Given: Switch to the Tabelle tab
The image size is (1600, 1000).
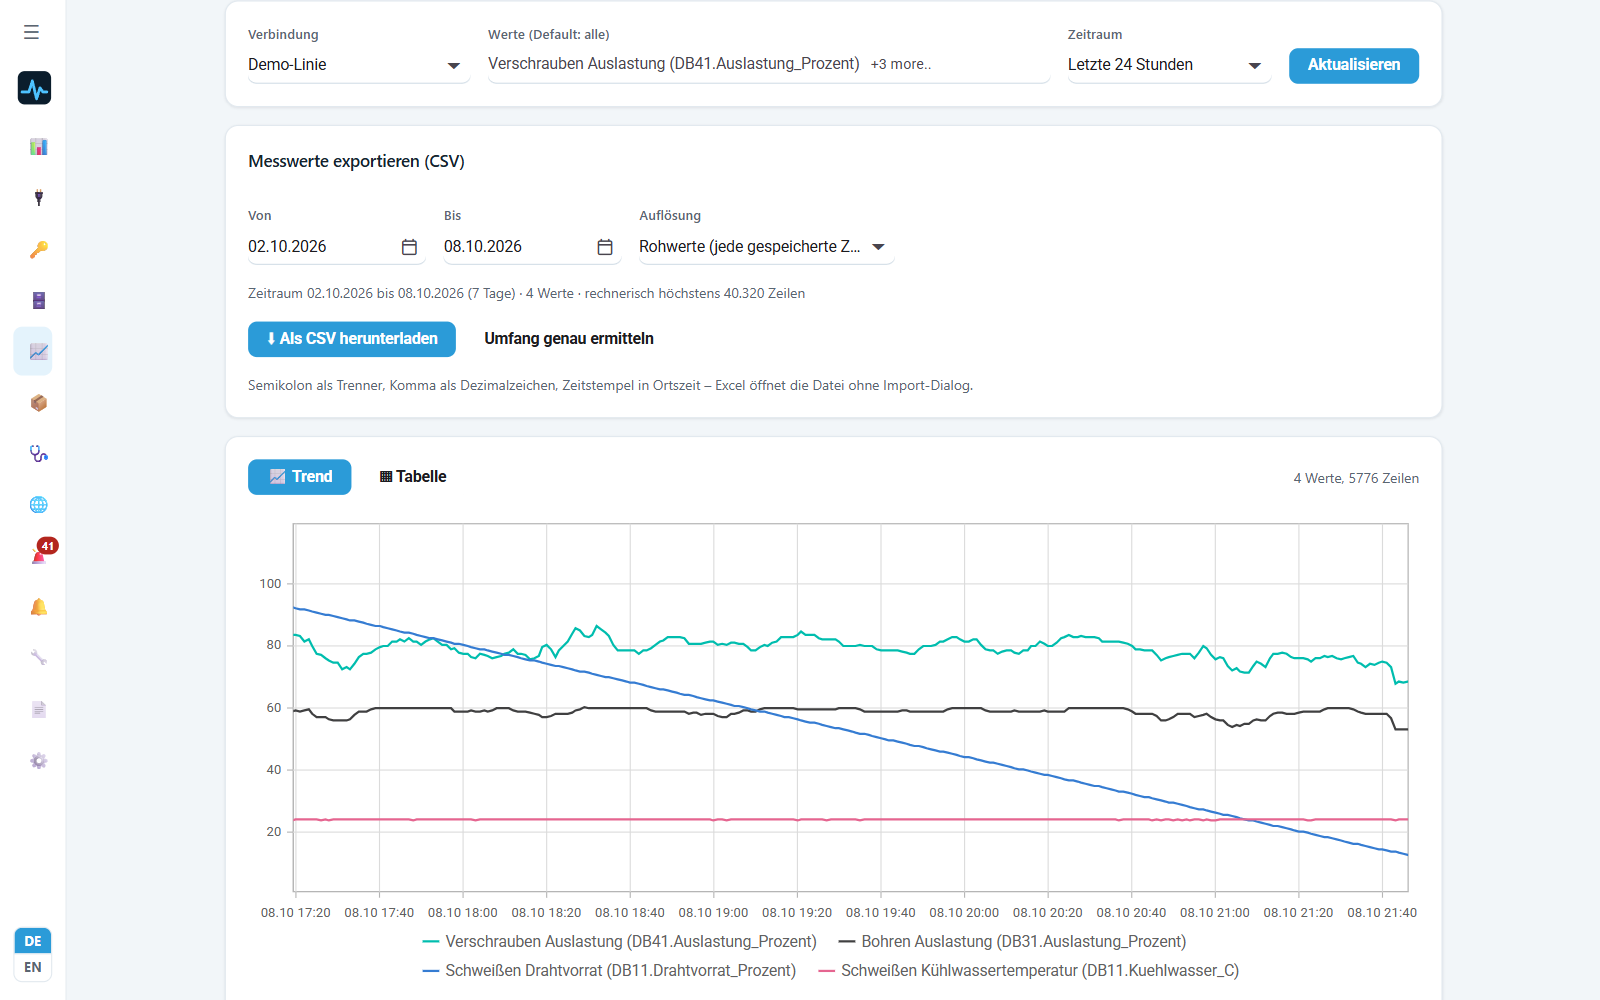Looking at the screenshot, I should tap(413, 477).
